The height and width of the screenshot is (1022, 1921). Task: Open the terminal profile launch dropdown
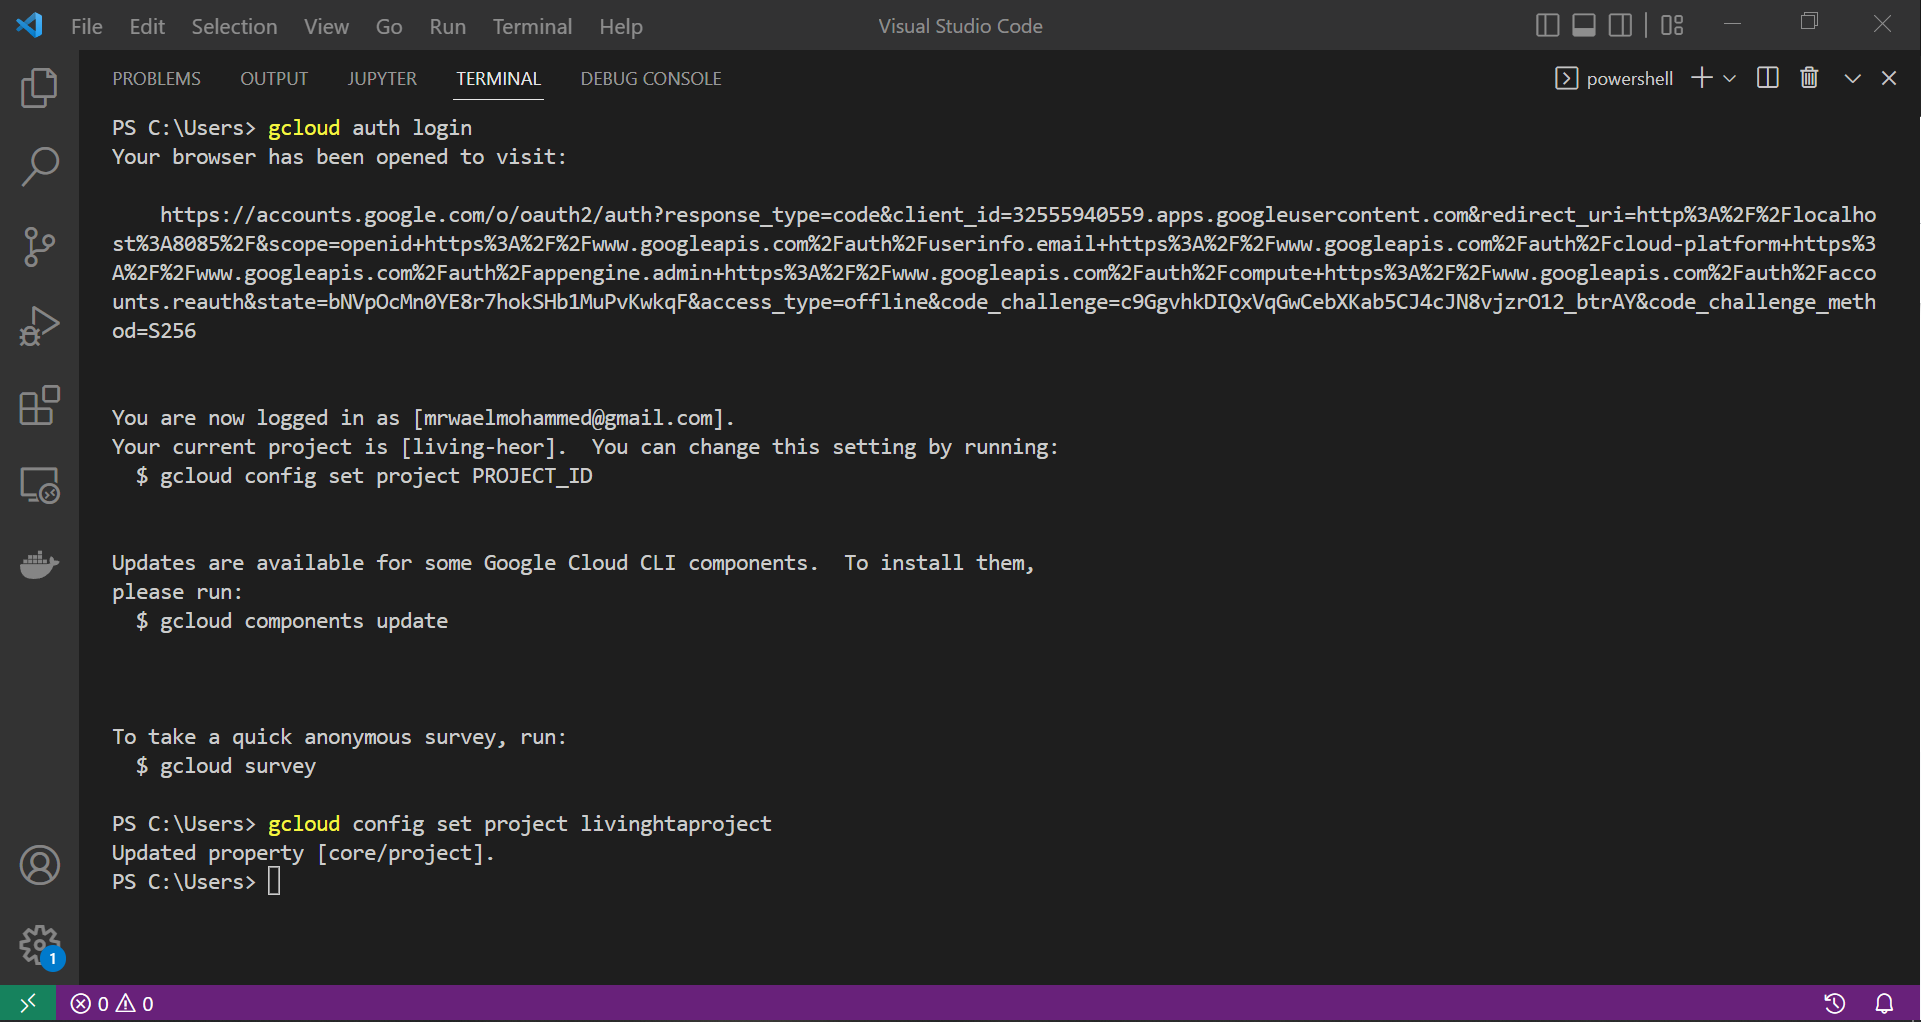point(1730,78)
